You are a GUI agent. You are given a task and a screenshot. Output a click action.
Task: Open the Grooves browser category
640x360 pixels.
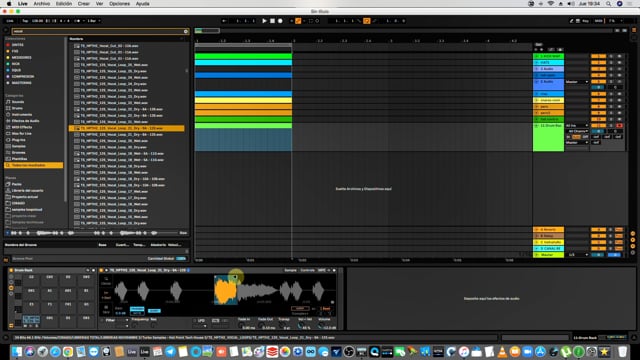pos(19,153)
